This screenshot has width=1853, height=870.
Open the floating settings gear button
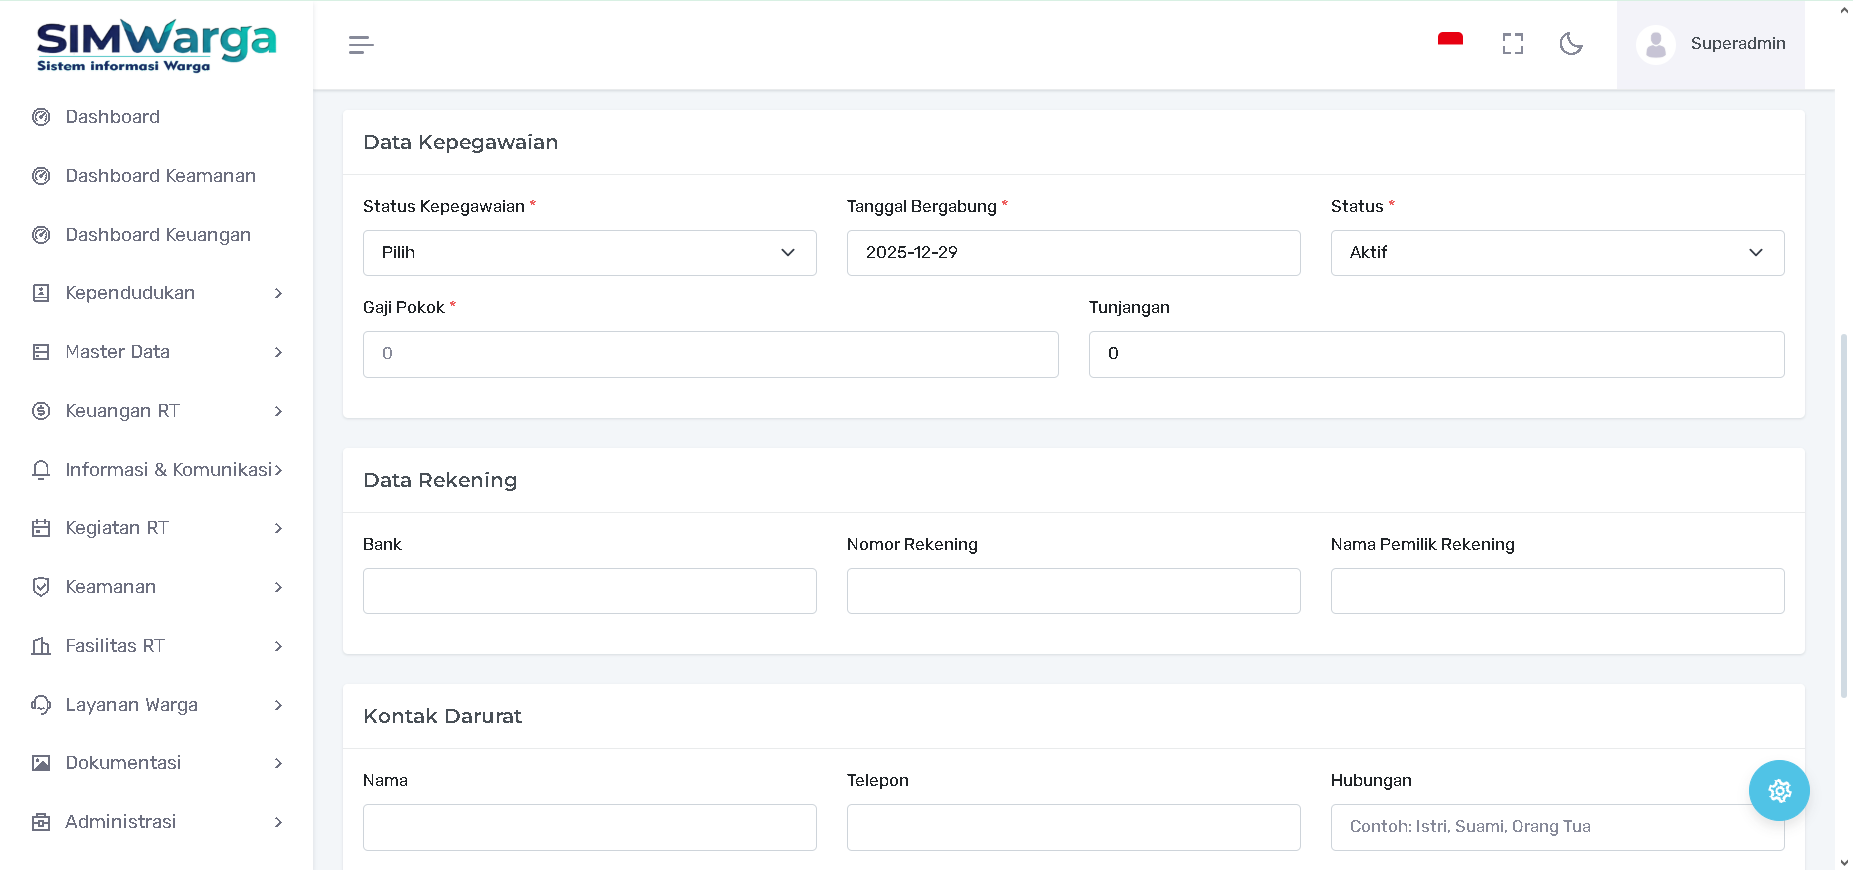[x=1778, y=791]
